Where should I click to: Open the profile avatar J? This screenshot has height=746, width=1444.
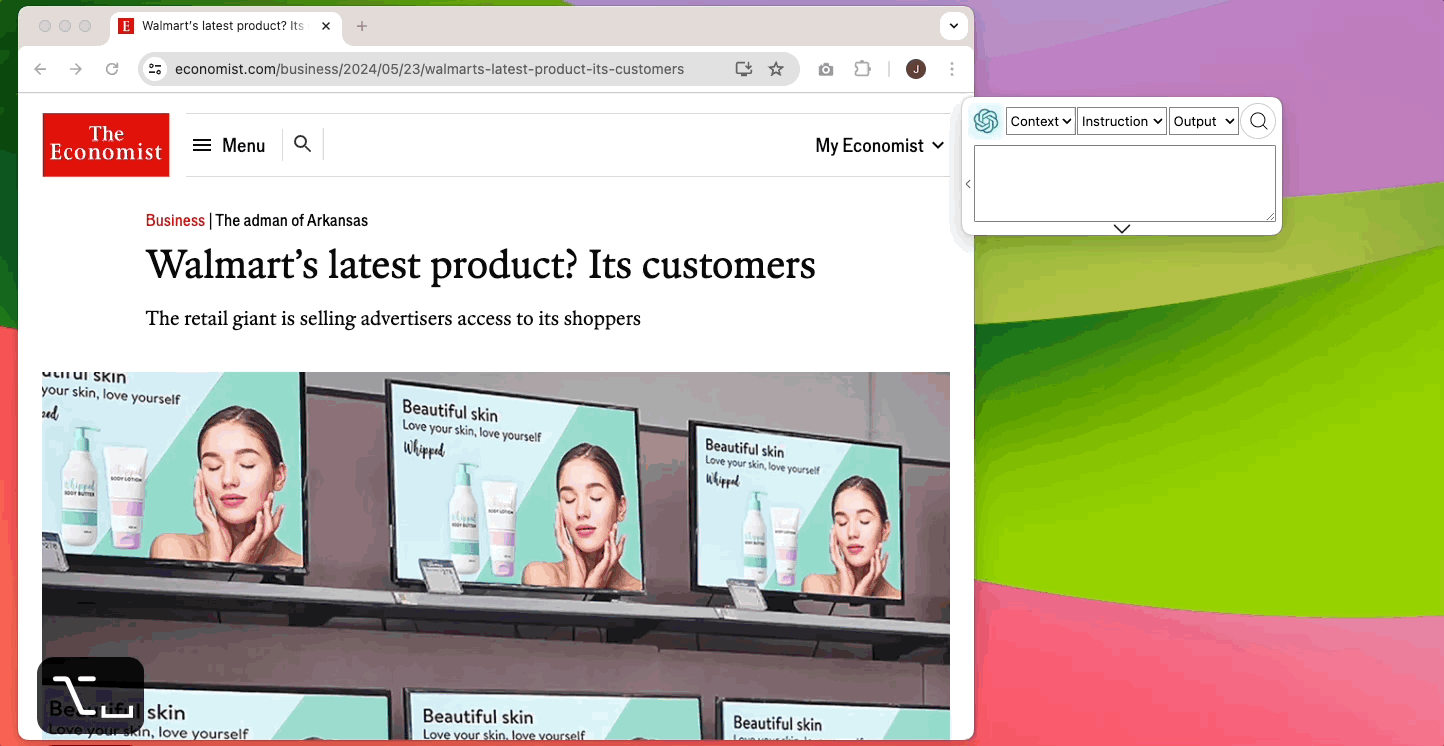916,69
